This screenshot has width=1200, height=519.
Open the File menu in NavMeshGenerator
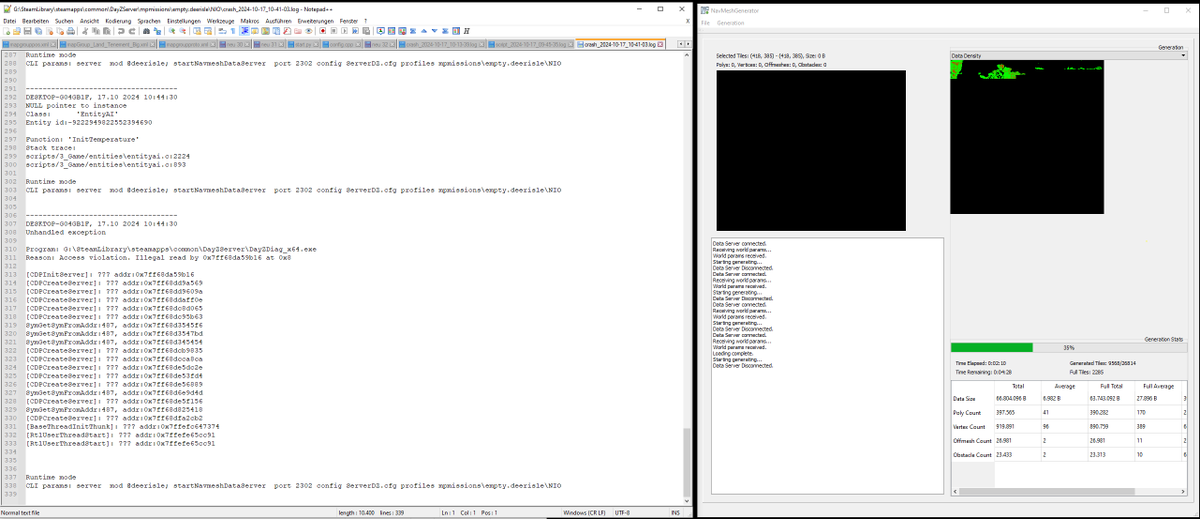705,22
